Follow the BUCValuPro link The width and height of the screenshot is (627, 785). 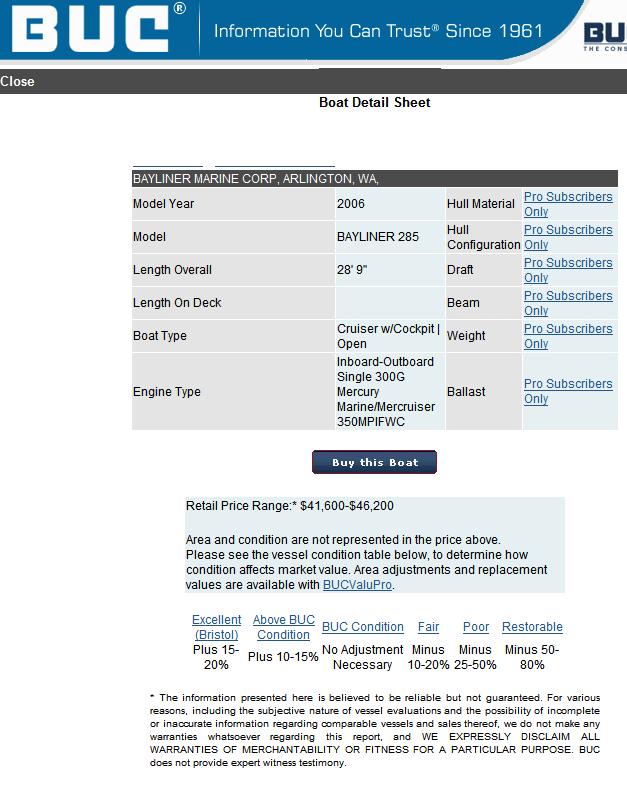(x=357, y=585)
